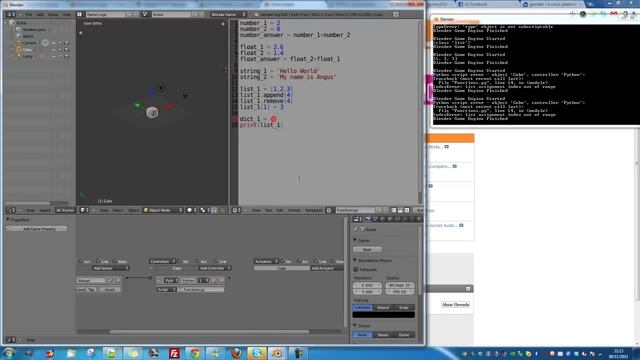Click Add Game Property button
Image resolution: width=640 pixels, height=360 pixels.
37,229
